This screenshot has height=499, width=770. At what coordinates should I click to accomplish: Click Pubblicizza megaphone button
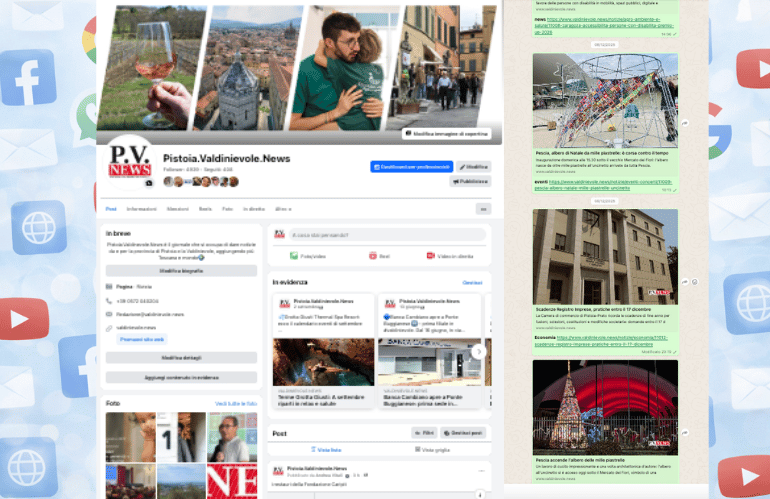click(x=470, y=182)
